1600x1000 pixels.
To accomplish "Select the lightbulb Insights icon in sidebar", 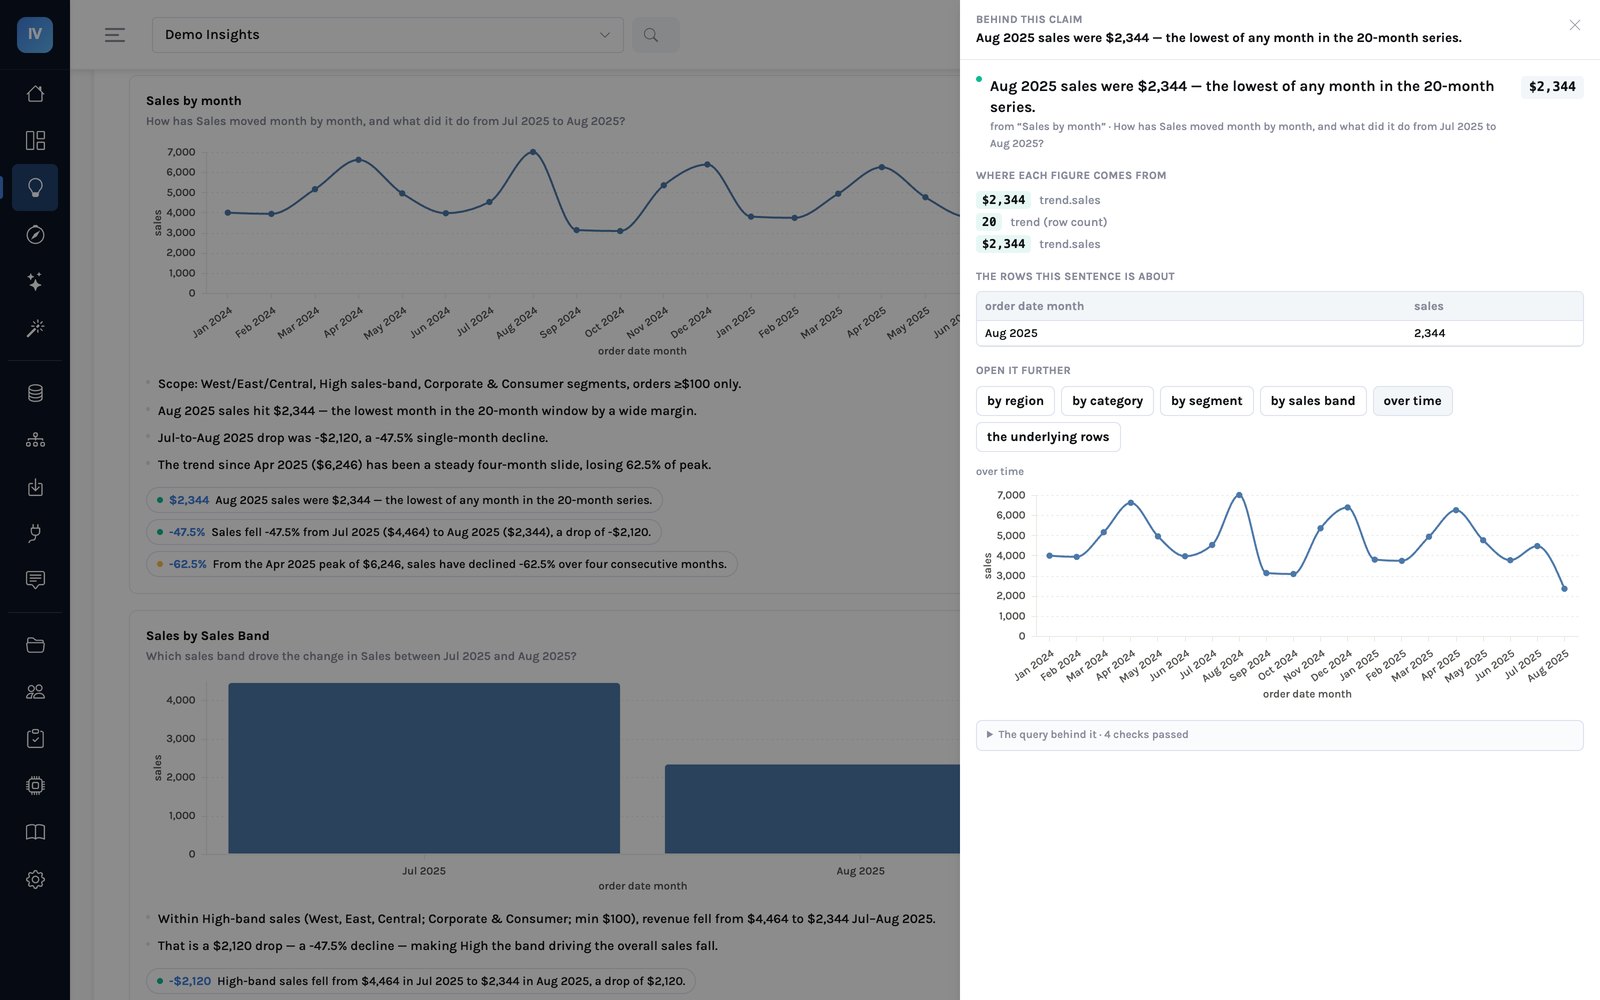I will tap(35, 188).
